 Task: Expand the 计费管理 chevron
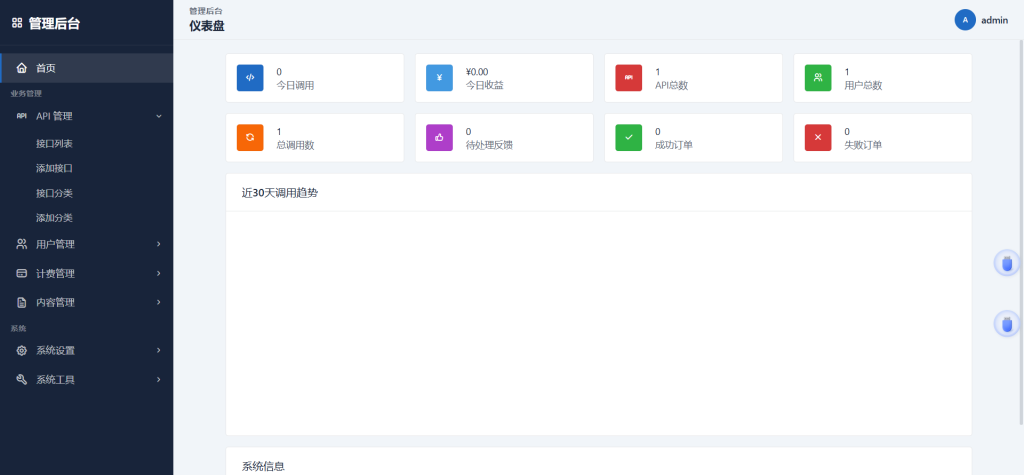[x=159, y=274]
